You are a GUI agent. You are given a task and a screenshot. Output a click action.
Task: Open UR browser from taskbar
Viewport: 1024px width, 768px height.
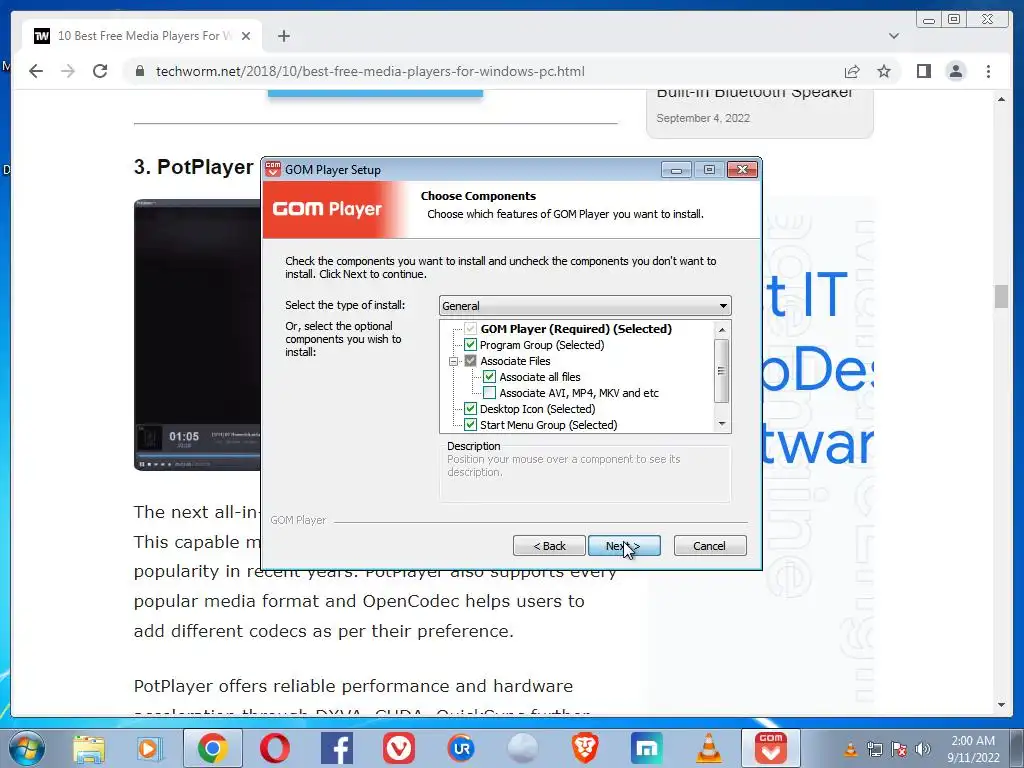pyautogui.click(x=461, y=749)
